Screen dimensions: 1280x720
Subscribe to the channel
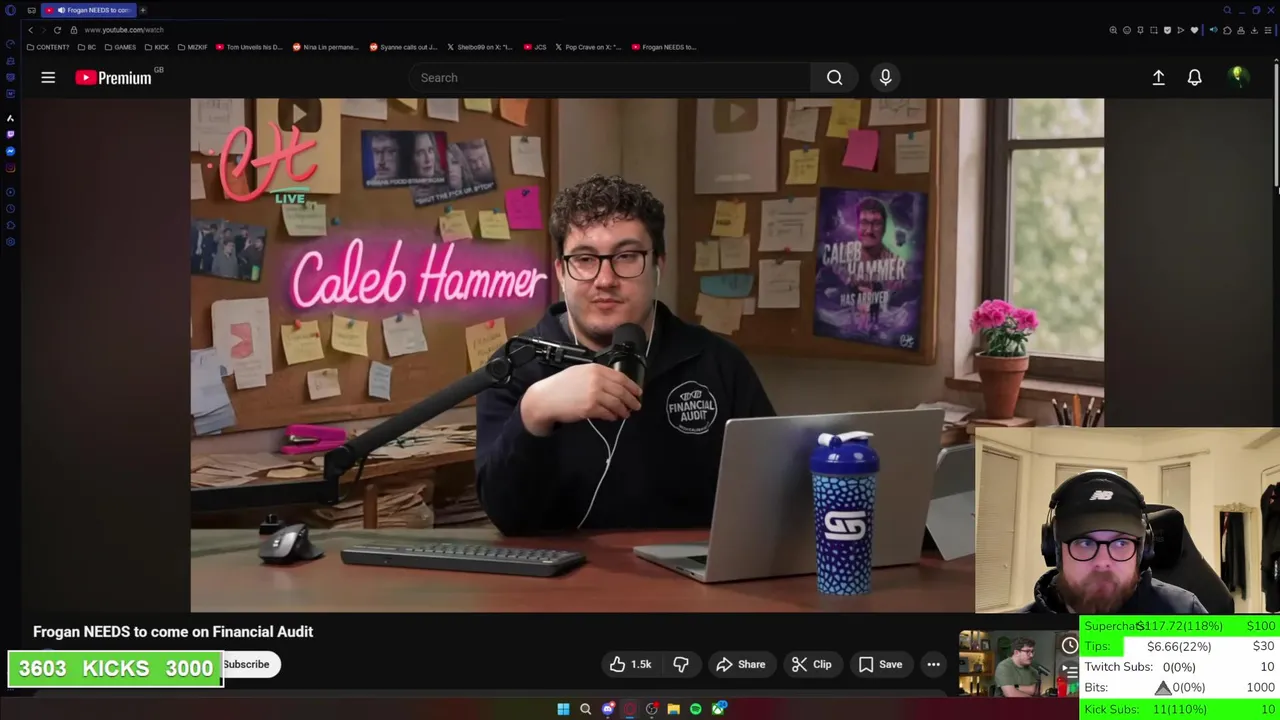pyautogui.click(x=246, y=664)
